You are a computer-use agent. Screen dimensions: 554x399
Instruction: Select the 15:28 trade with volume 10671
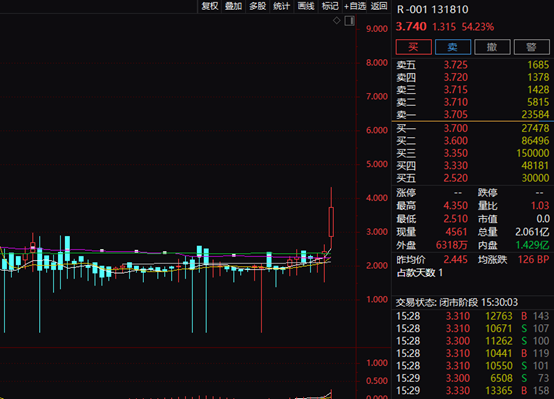[472, 329]
